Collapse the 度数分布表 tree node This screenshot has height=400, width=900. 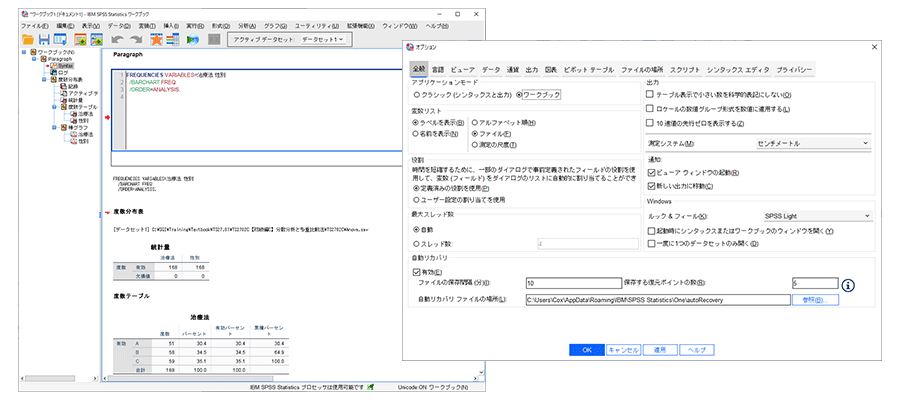click(x=44, y=79)
